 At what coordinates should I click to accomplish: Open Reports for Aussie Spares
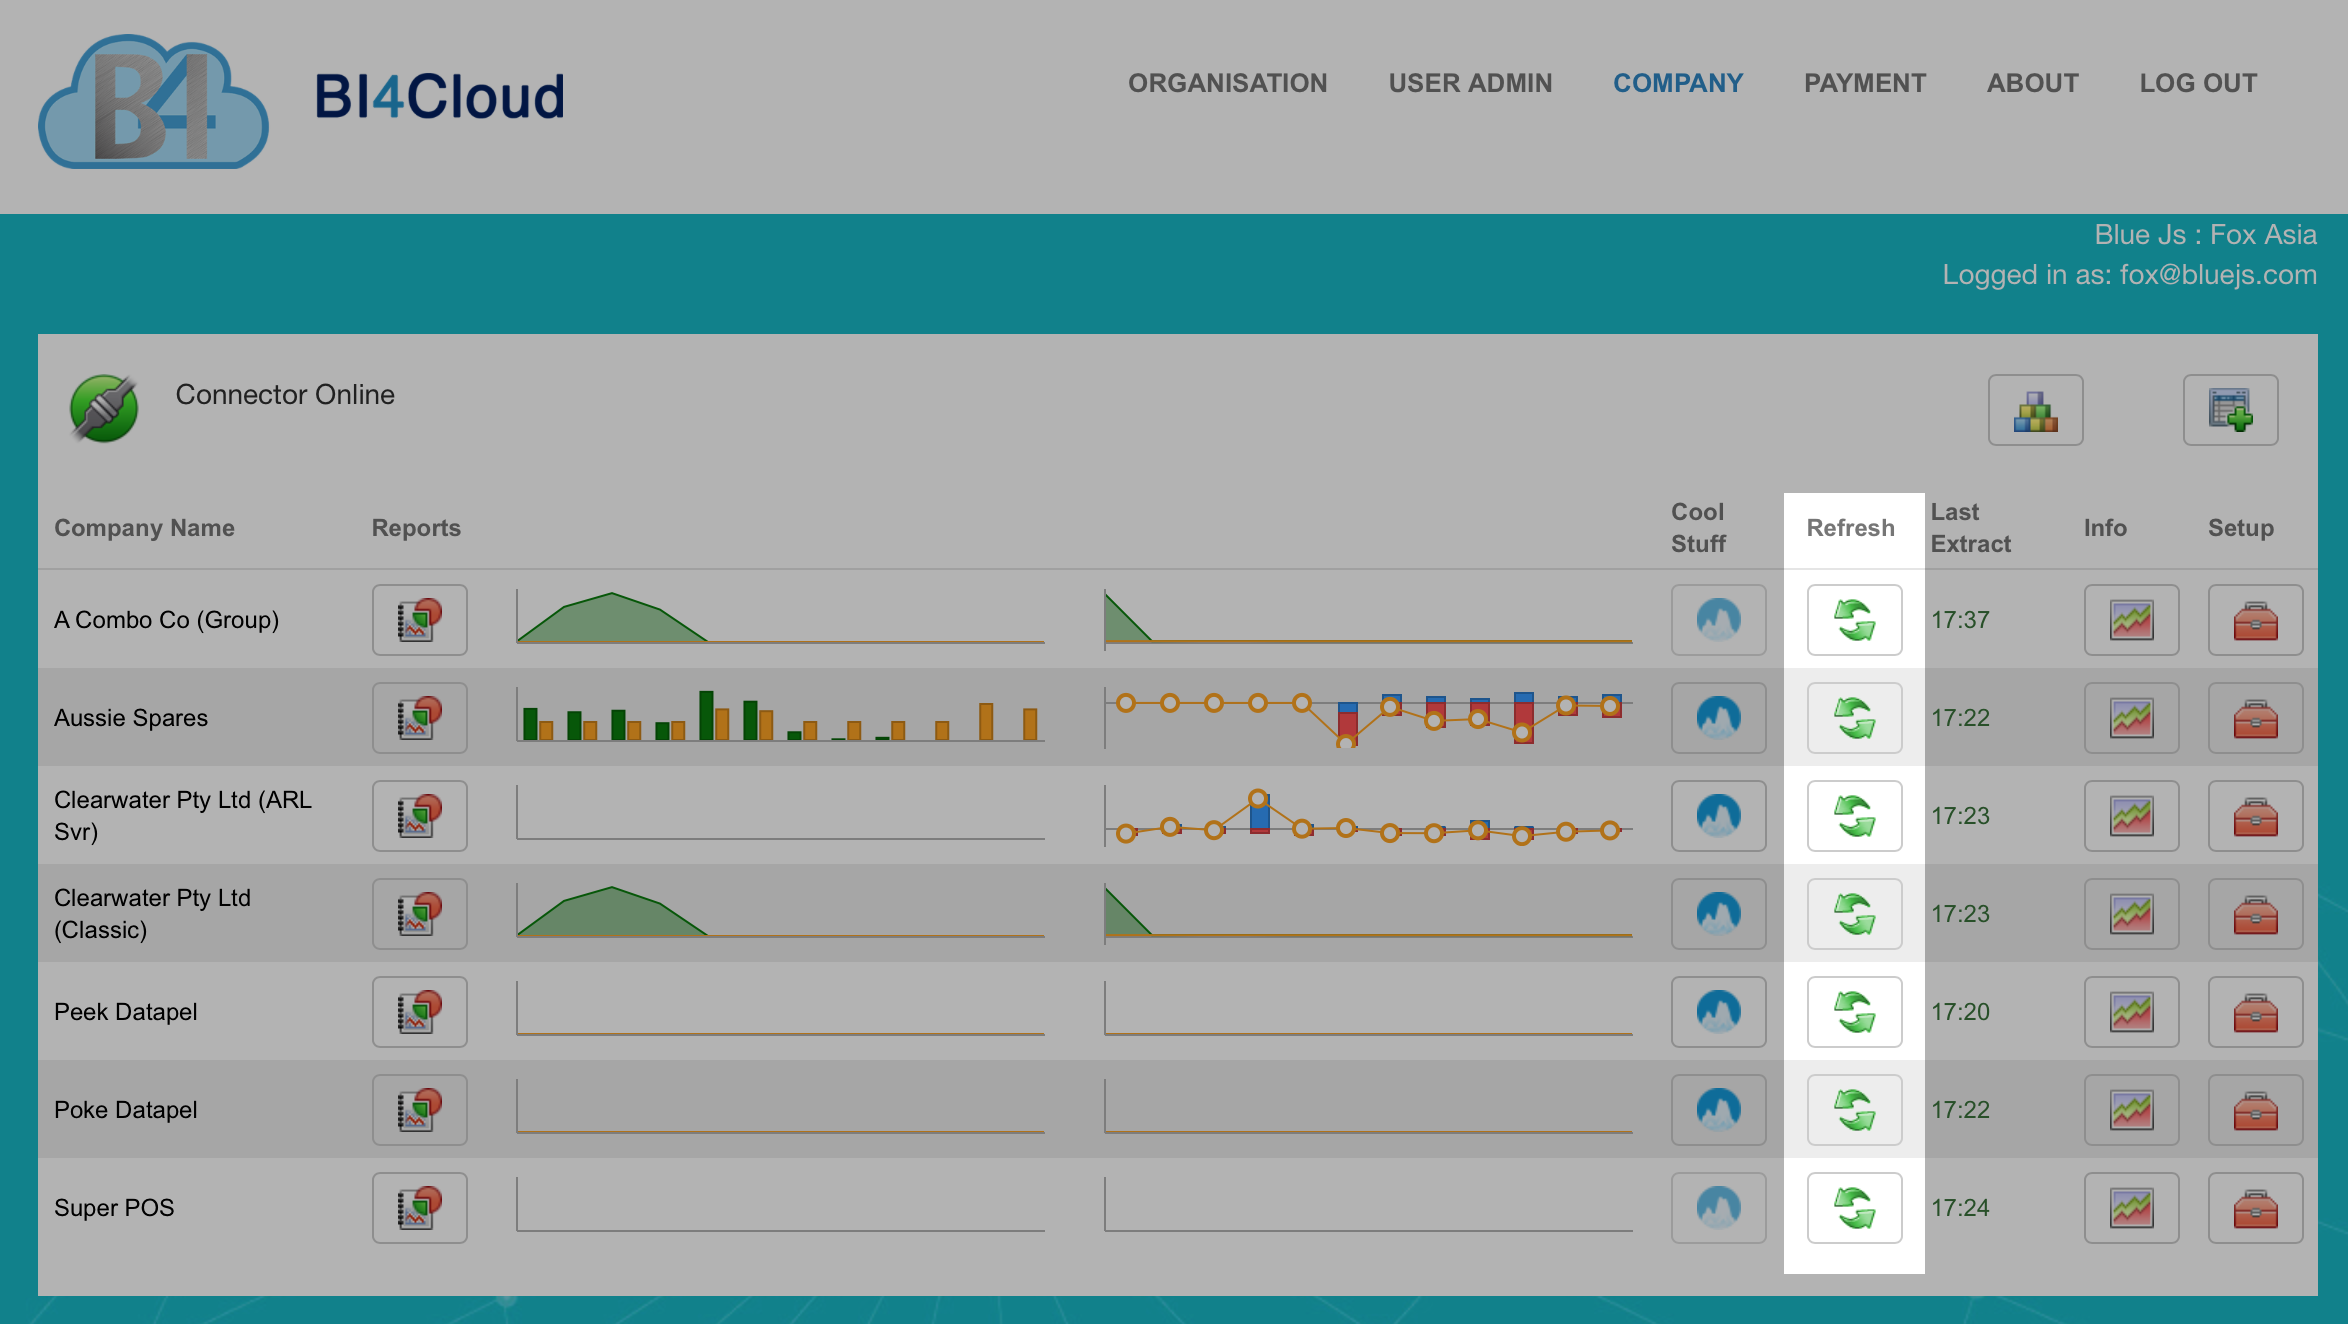coord(420,718)
